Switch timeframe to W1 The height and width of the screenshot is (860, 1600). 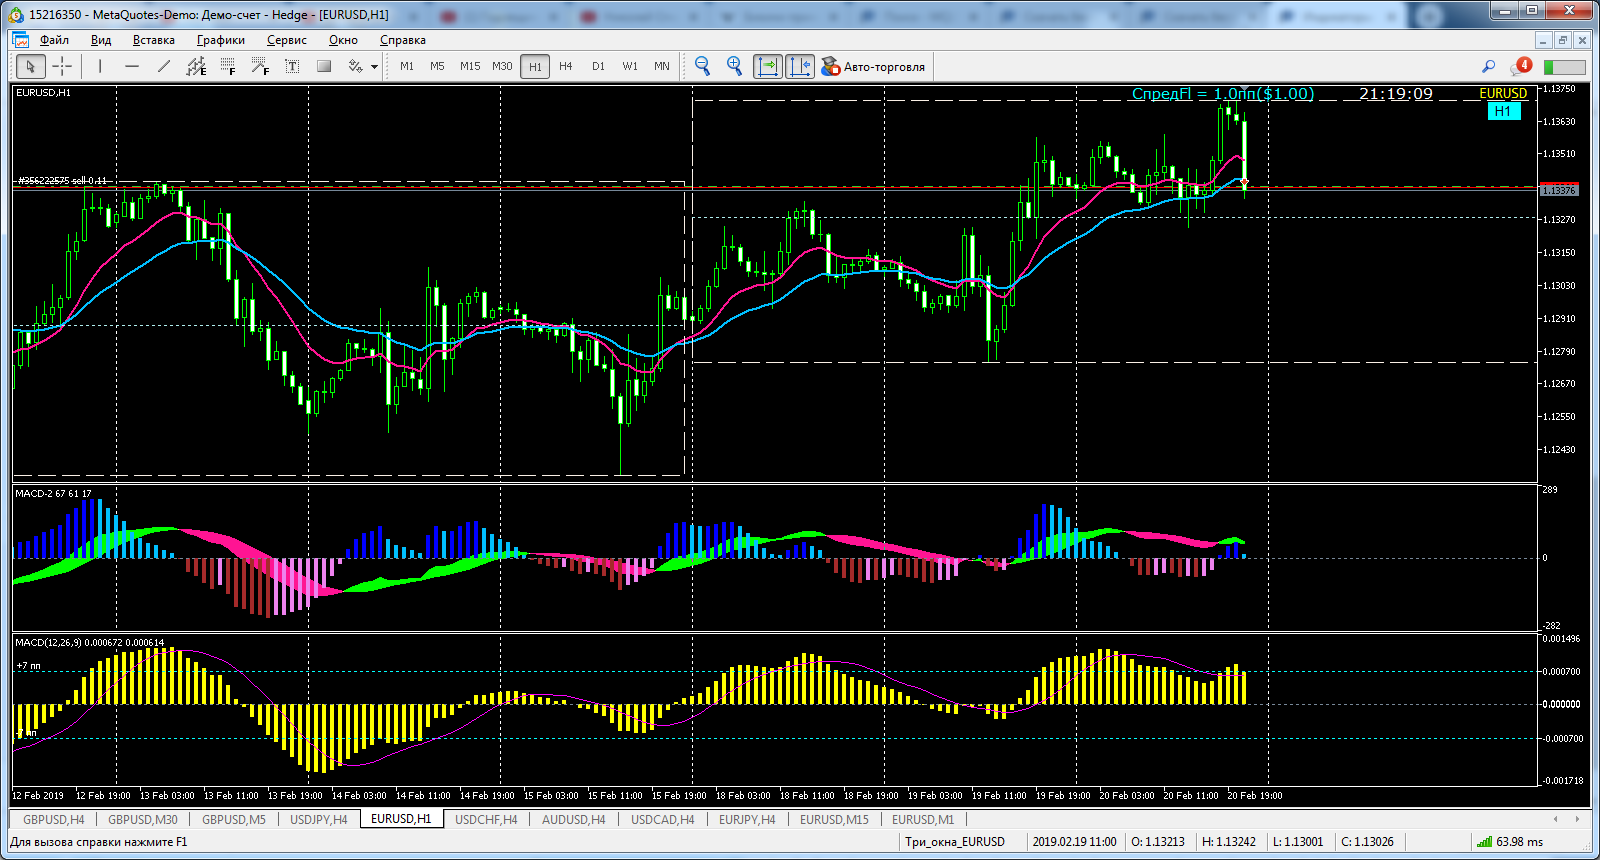click(x=630, y=66)
